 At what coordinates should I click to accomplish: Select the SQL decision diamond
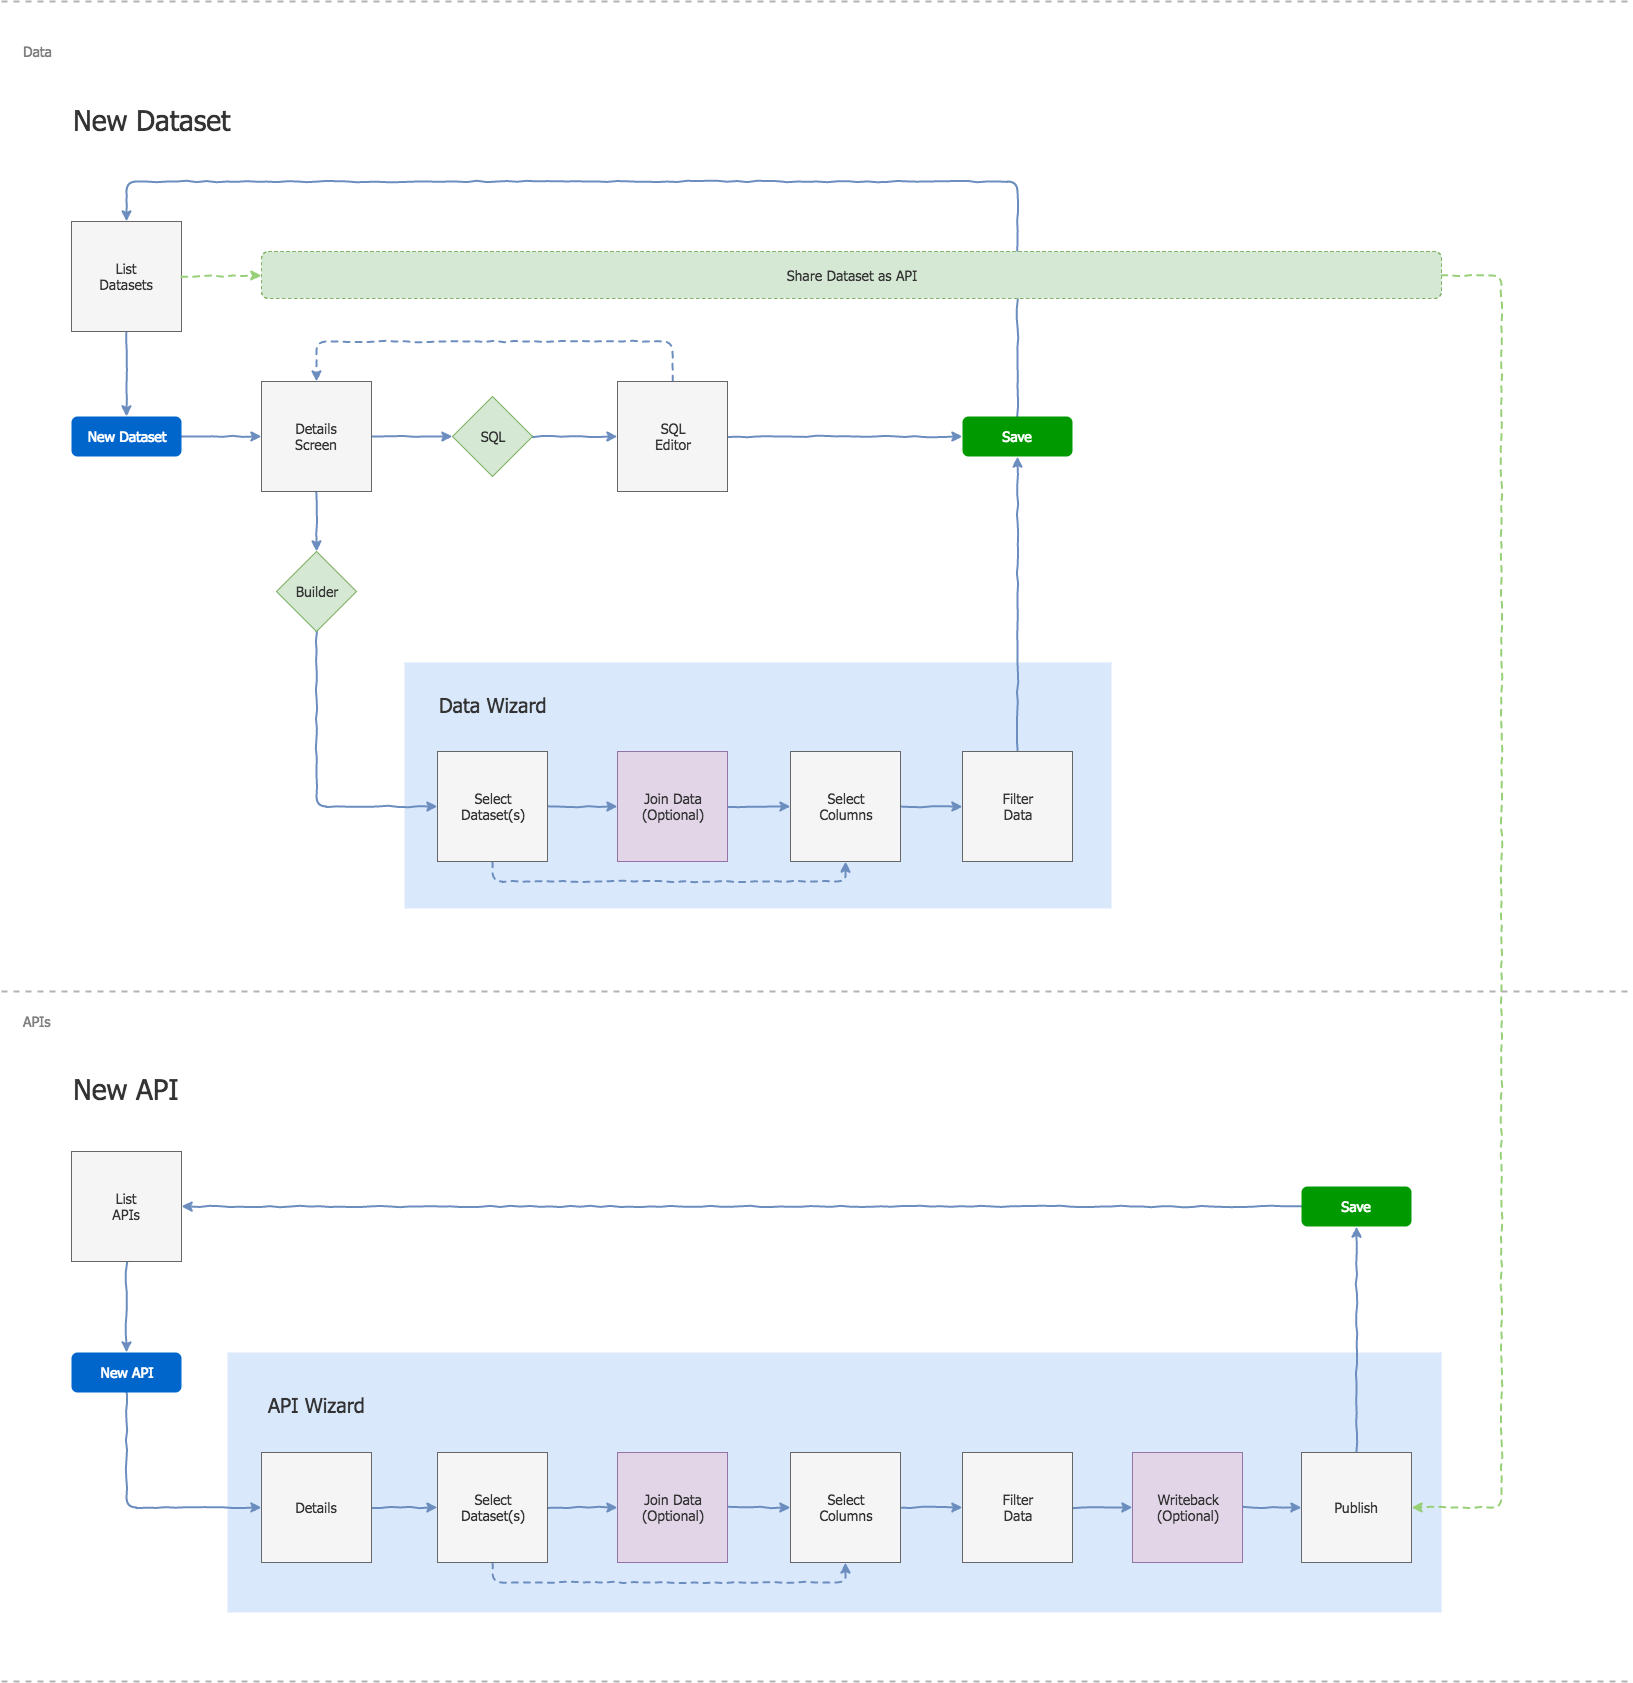tap(492, 436)
